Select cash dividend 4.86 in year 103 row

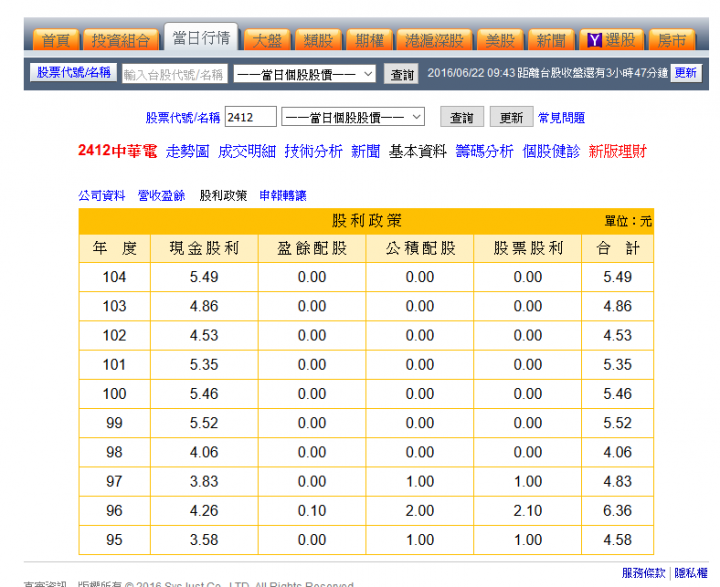(x=204, y=306)
